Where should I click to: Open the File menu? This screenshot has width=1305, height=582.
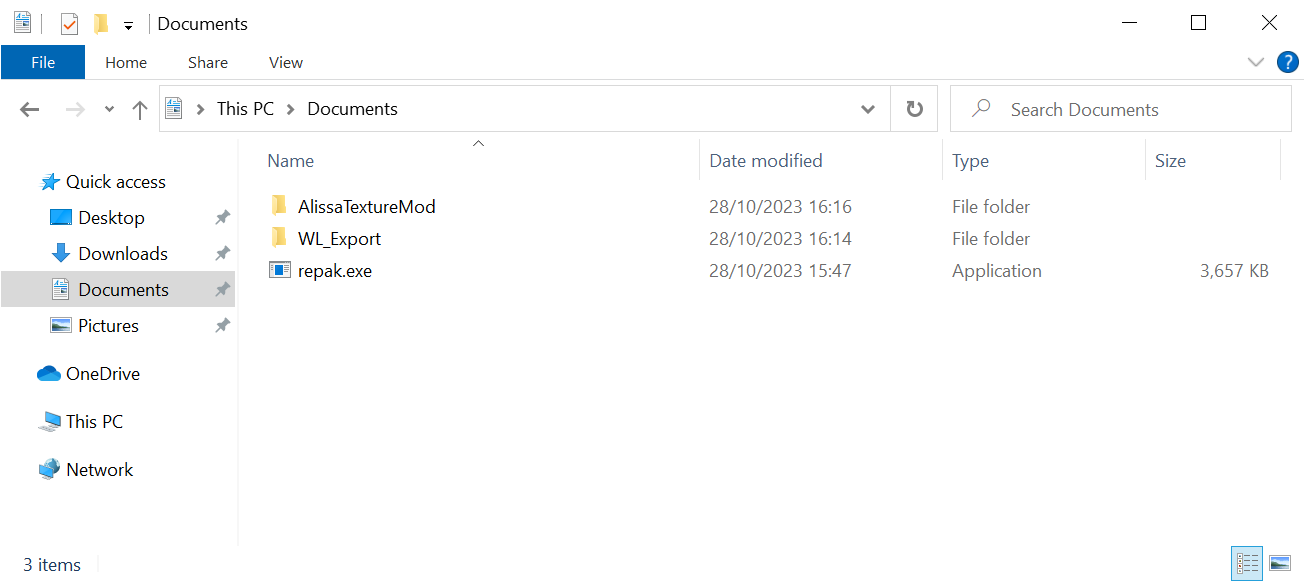tap(43, 62)
